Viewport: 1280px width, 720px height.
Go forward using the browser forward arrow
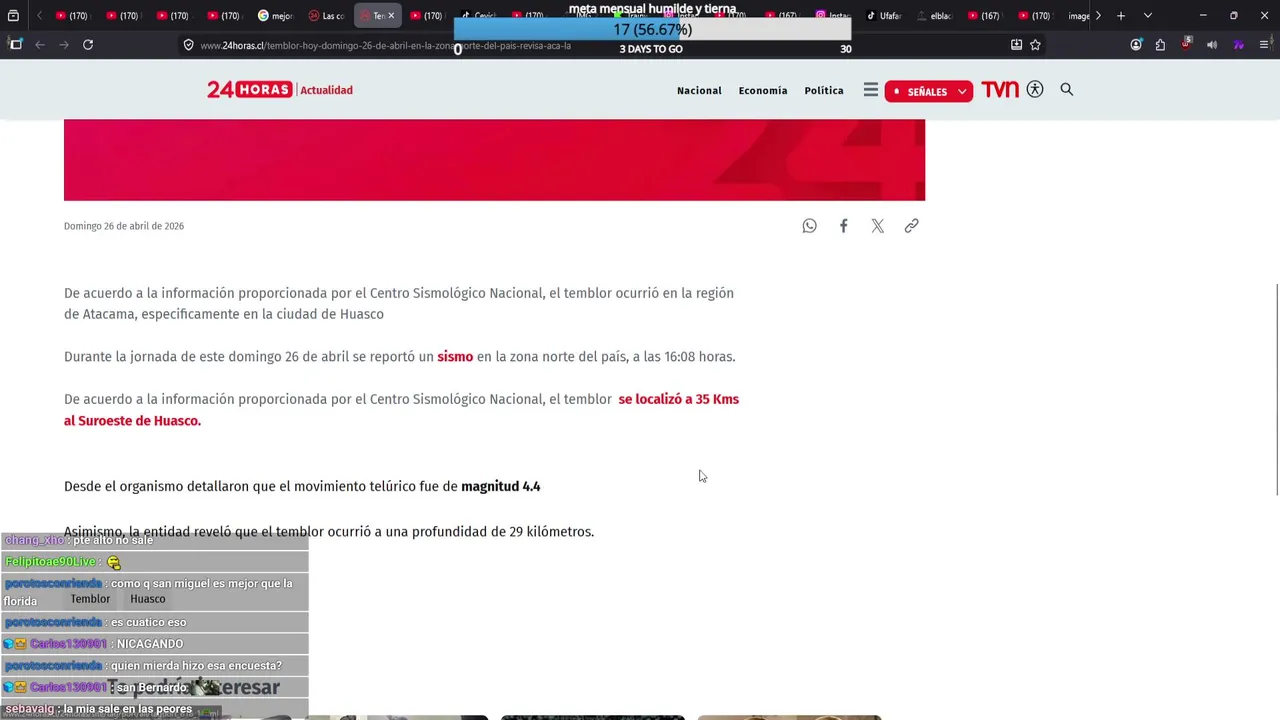click(64, 45)
